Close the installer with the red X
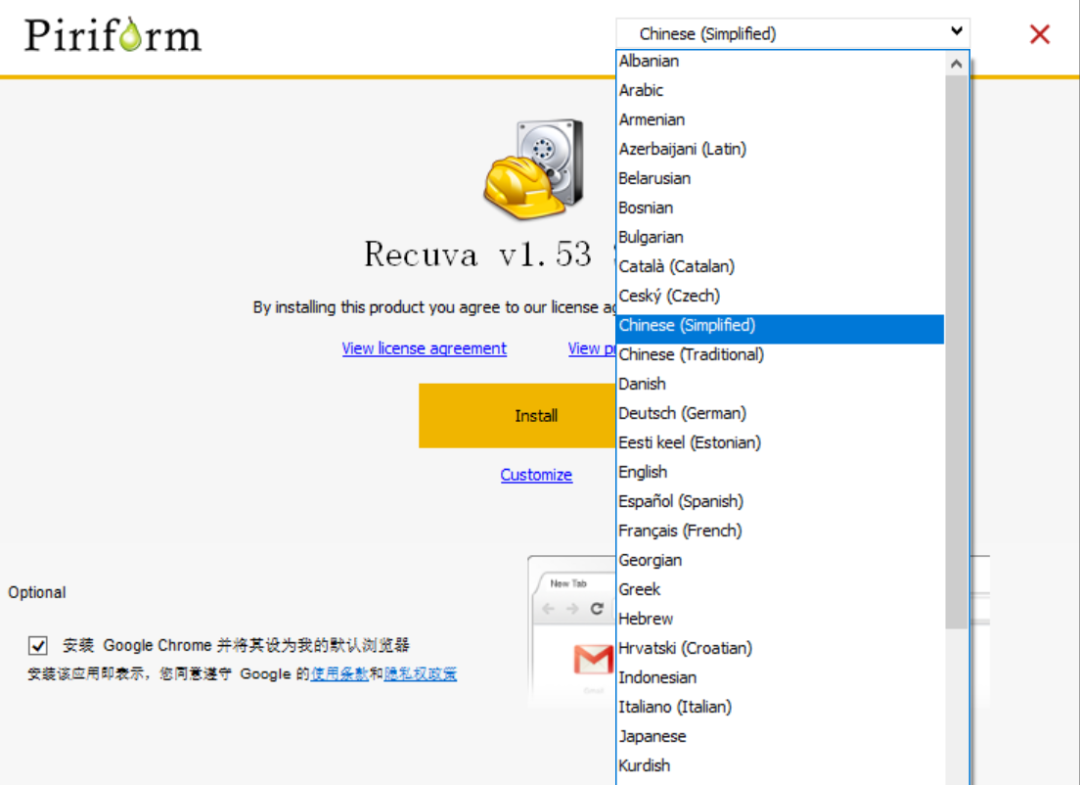Screen dimensions: 1080x785 [1039, 34]
